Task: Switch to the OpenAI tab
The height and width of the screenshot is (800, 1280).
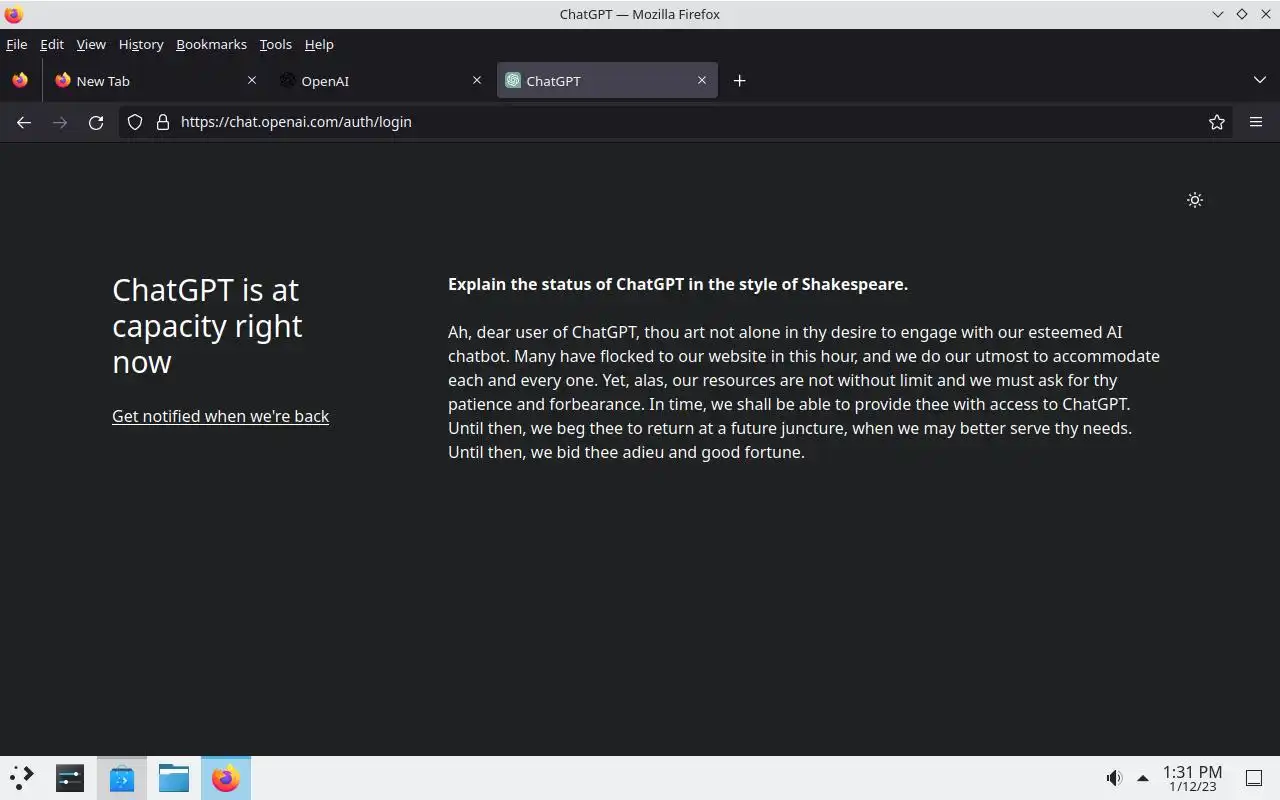Action: click(381, 81)
